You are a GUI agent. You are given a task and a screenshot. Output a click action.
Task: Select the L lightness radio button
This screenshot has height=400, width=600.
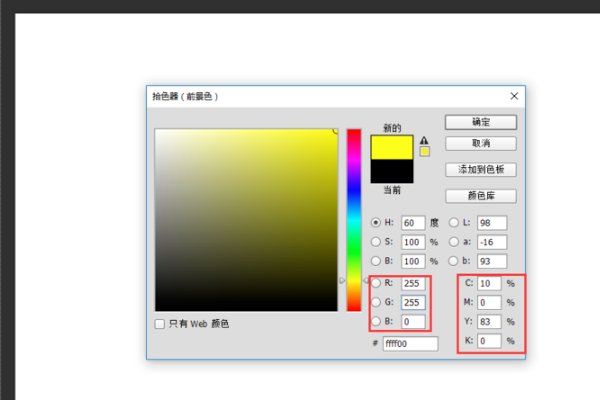coord(453,223)
